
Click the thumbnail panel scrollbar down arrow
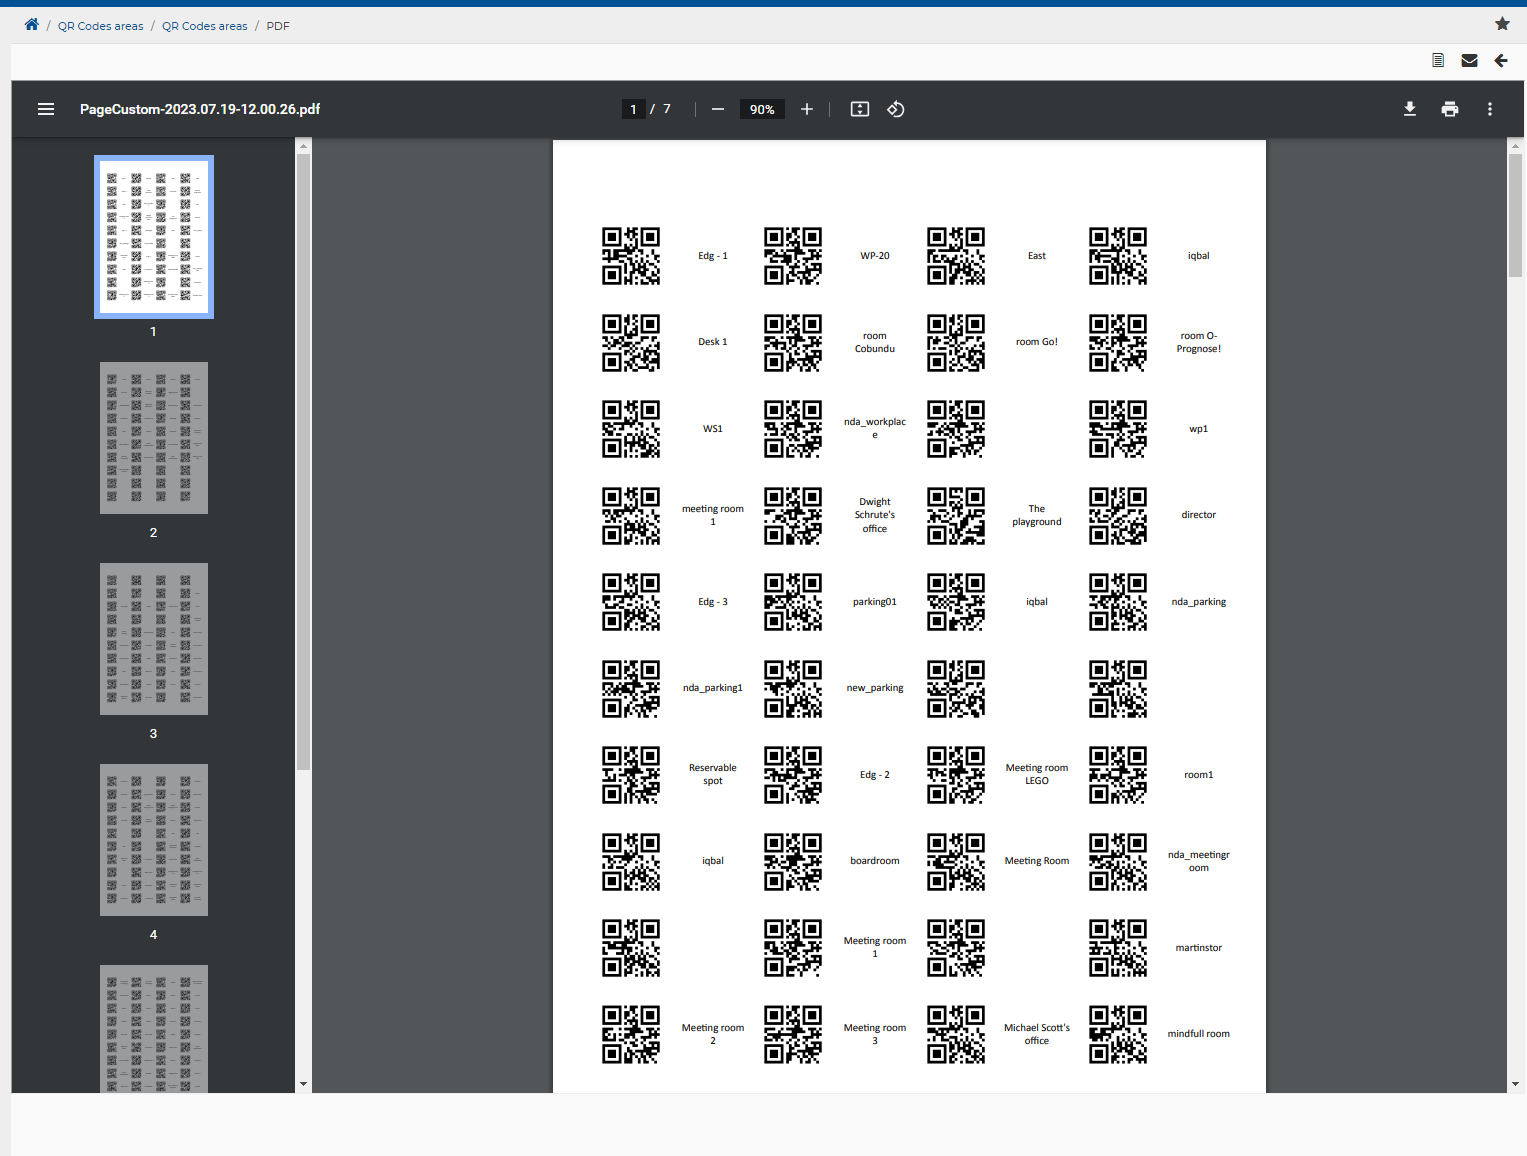(303, 1084)
